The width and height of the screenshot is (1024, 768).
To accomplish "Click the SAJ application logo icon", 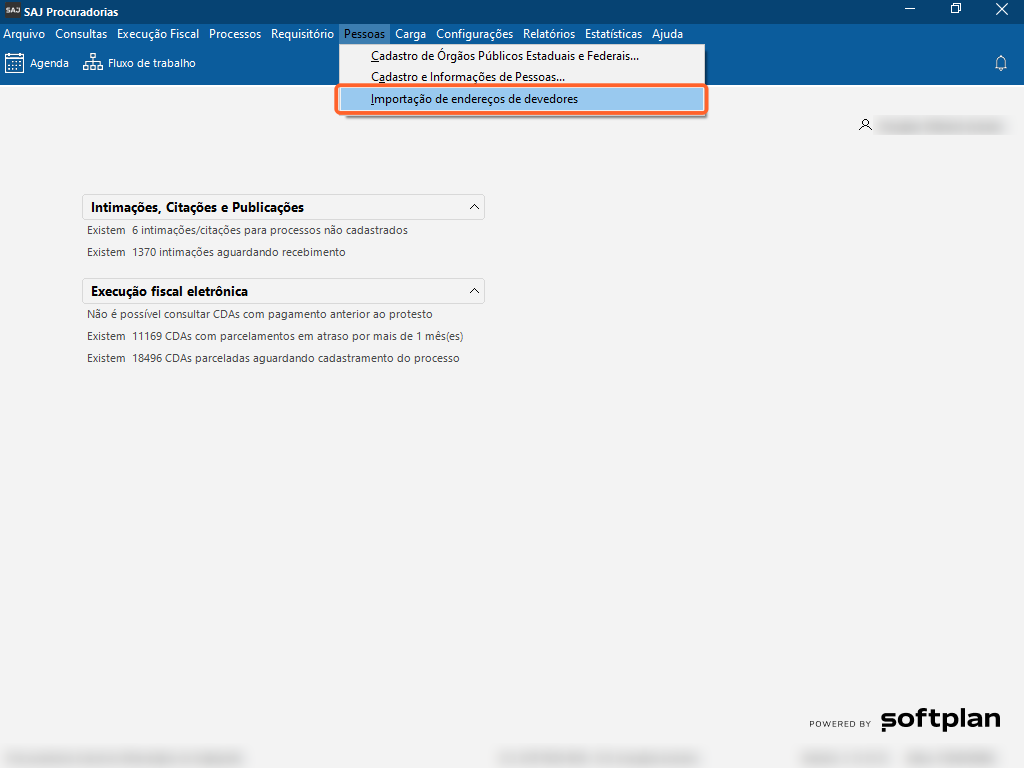I will 12,10.
